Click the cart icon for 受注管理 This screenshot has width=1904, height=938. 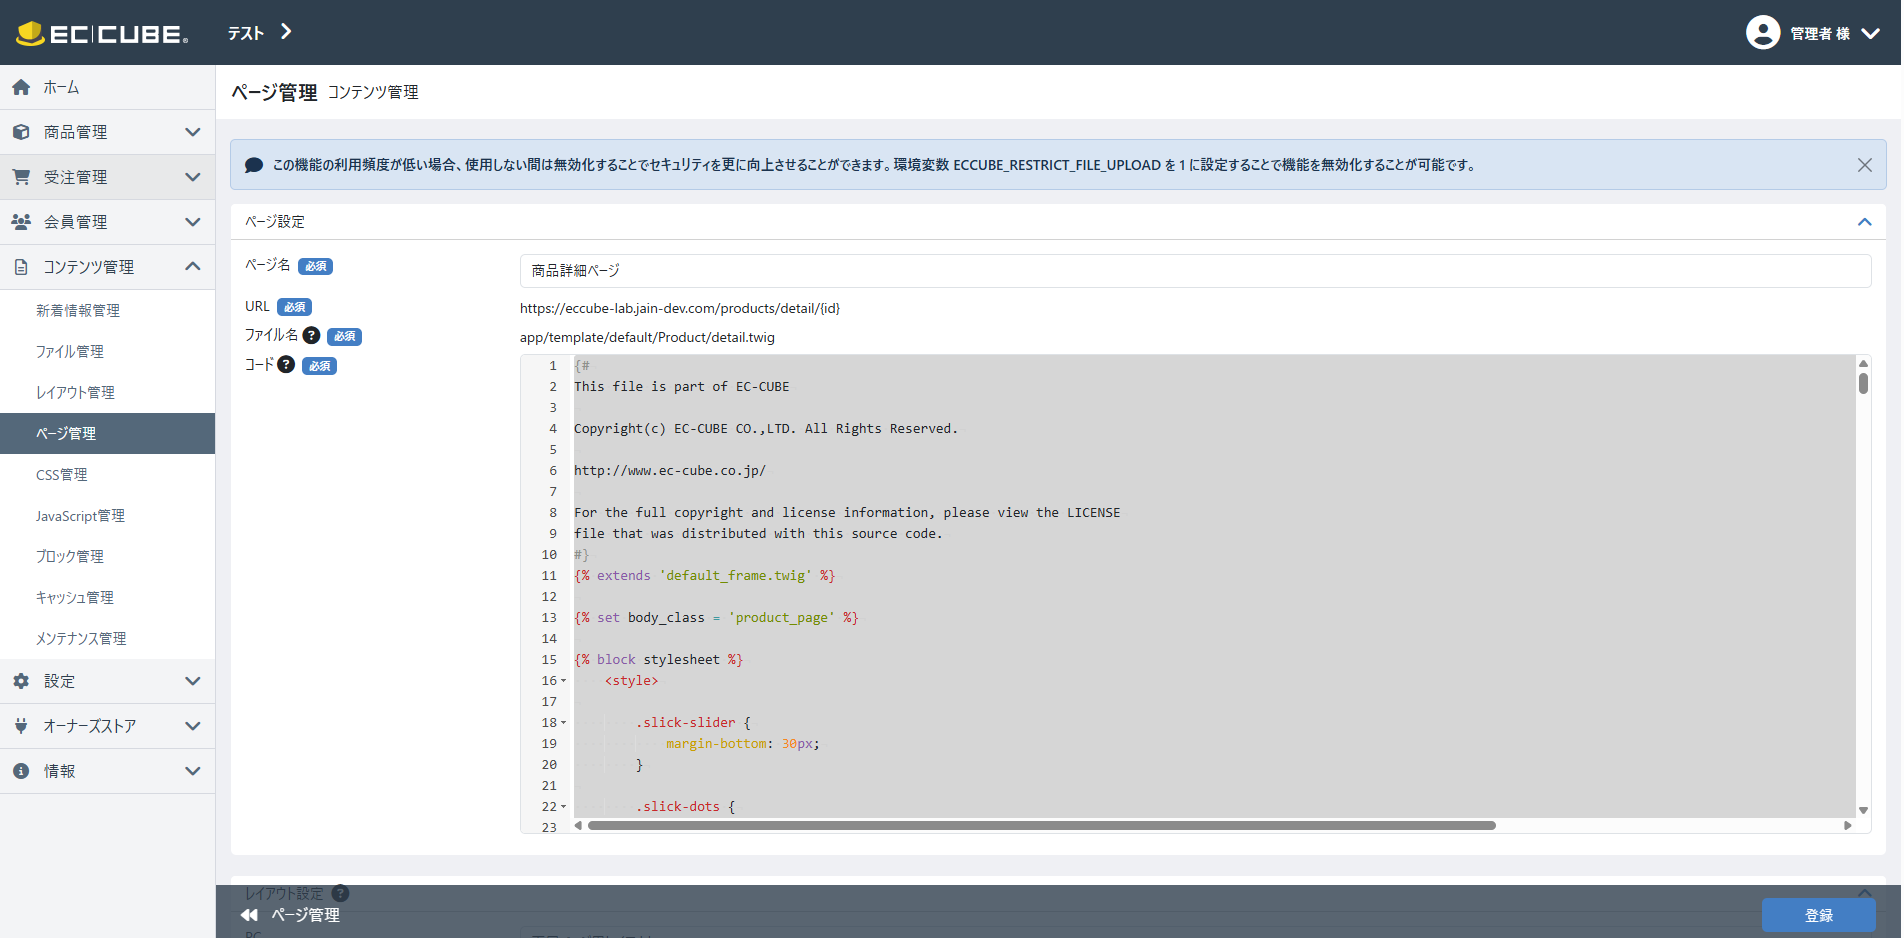point(21,177)
